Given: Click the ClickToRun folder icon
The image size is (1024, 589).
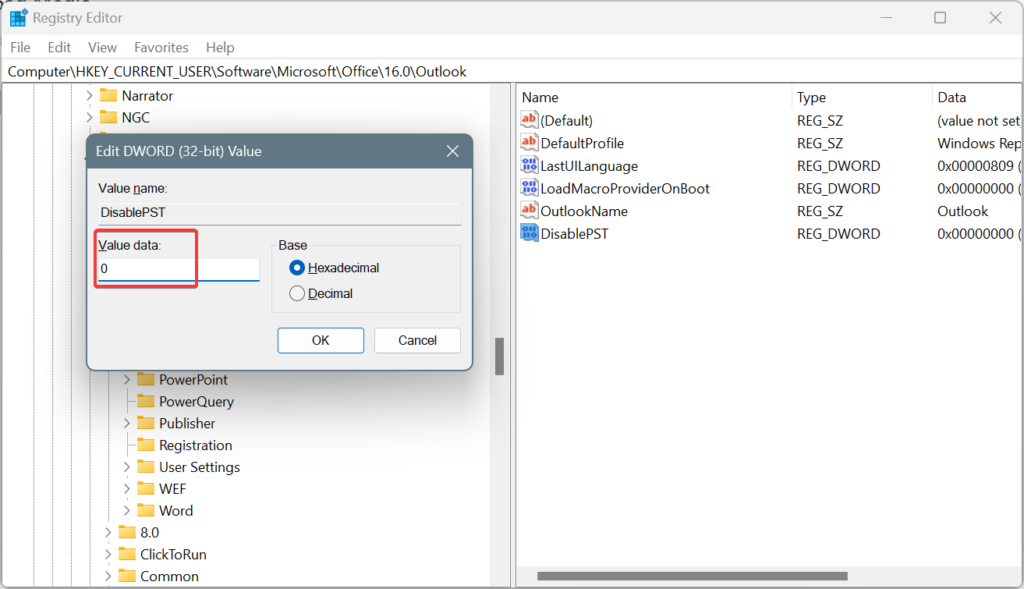Looking at the screenshot, I should point(127,554).
